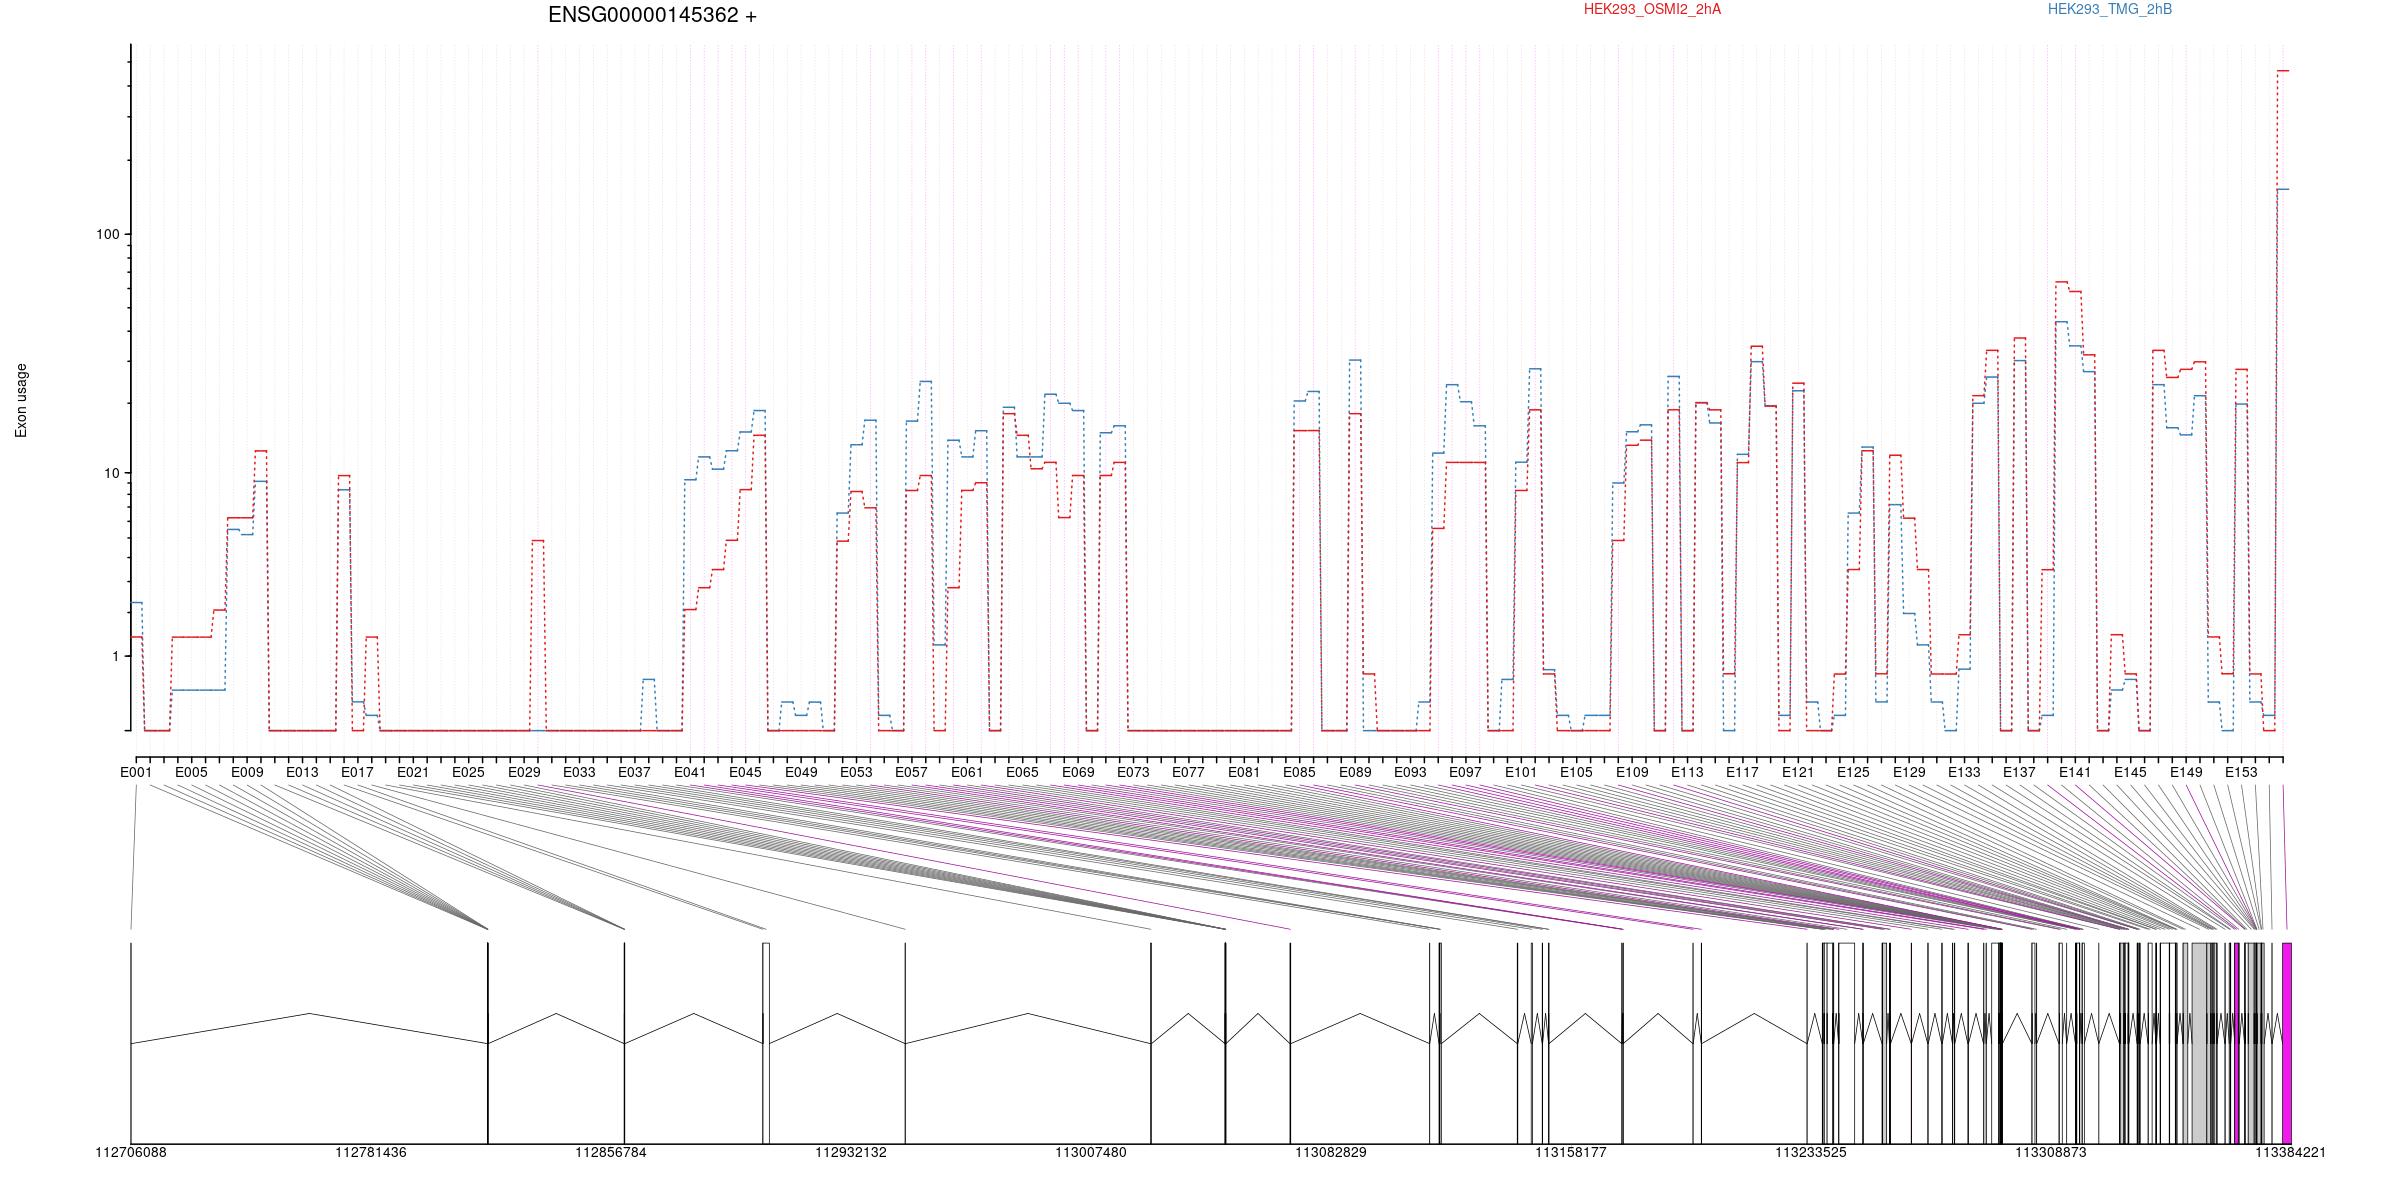Click exon label E125
Viewport: 2400px width, 1200px height.
point(1853,772)
